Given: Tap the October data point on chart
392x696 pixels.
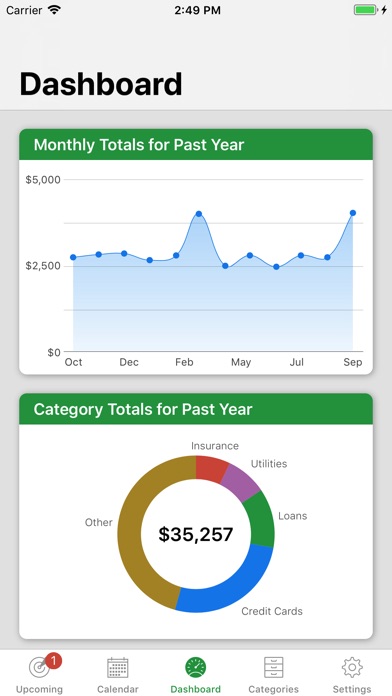Looking at the screenshot, I should 73,257.
